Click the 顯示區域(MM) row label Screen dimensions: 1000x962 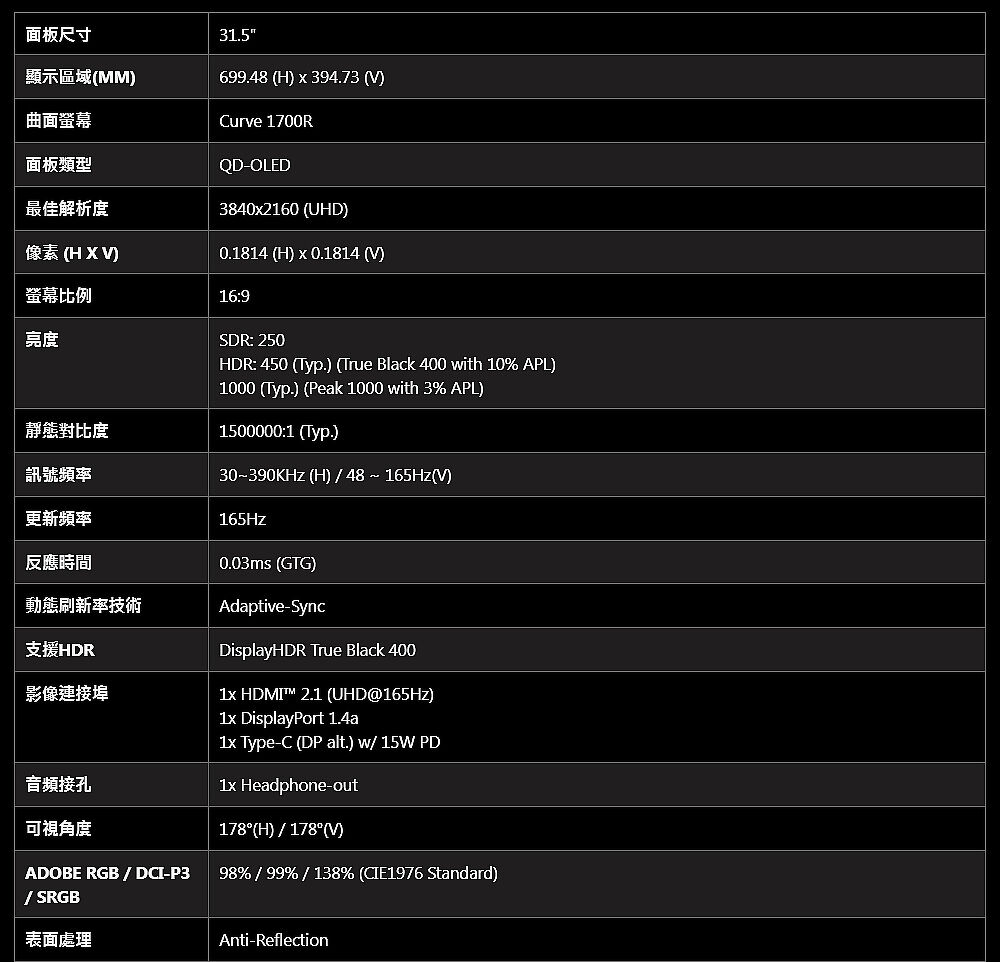[80, 77]
